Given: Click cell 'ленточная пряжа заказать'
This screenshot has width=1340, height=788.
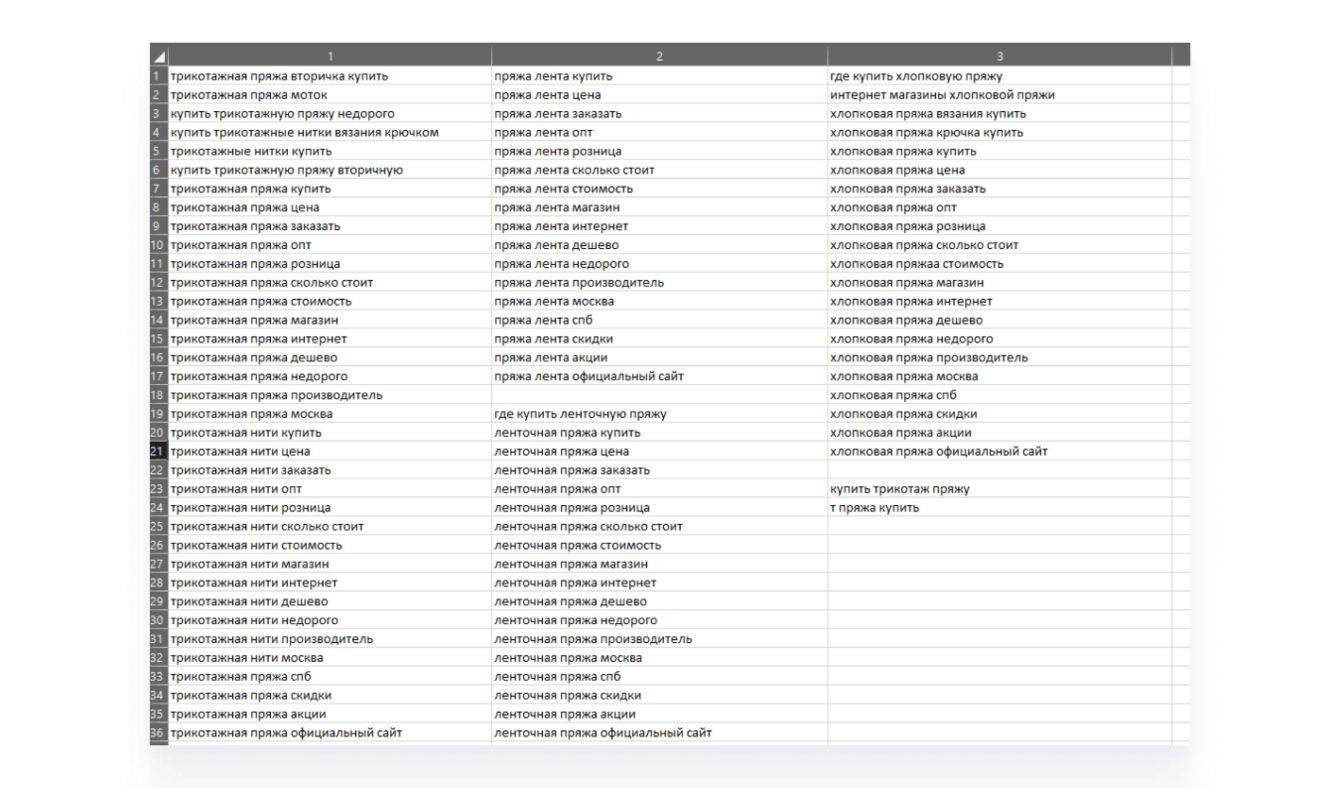Looking at the screenshot, I should click(659, 470).
